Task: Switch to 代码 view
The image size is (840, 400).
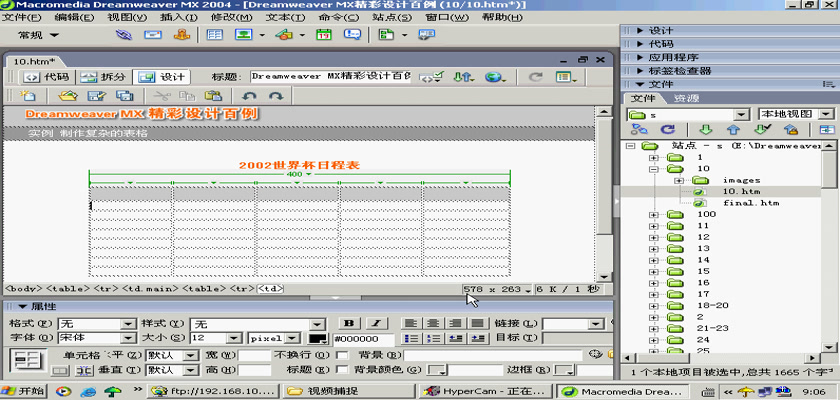Action: (x=47, y=77)
